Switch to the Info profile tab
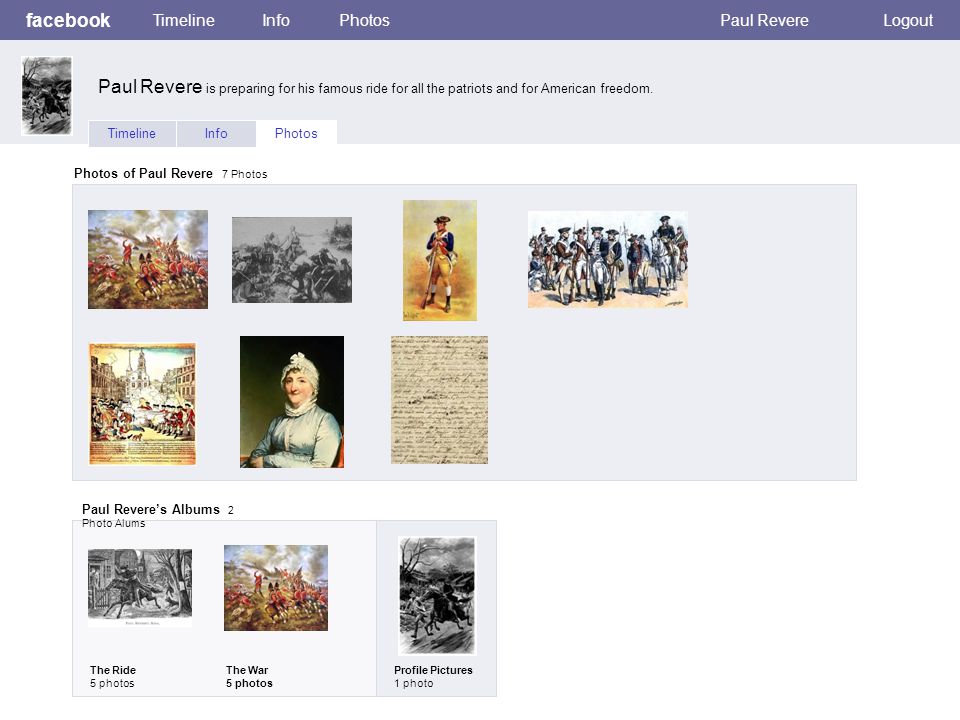 (x=216, y=133)
